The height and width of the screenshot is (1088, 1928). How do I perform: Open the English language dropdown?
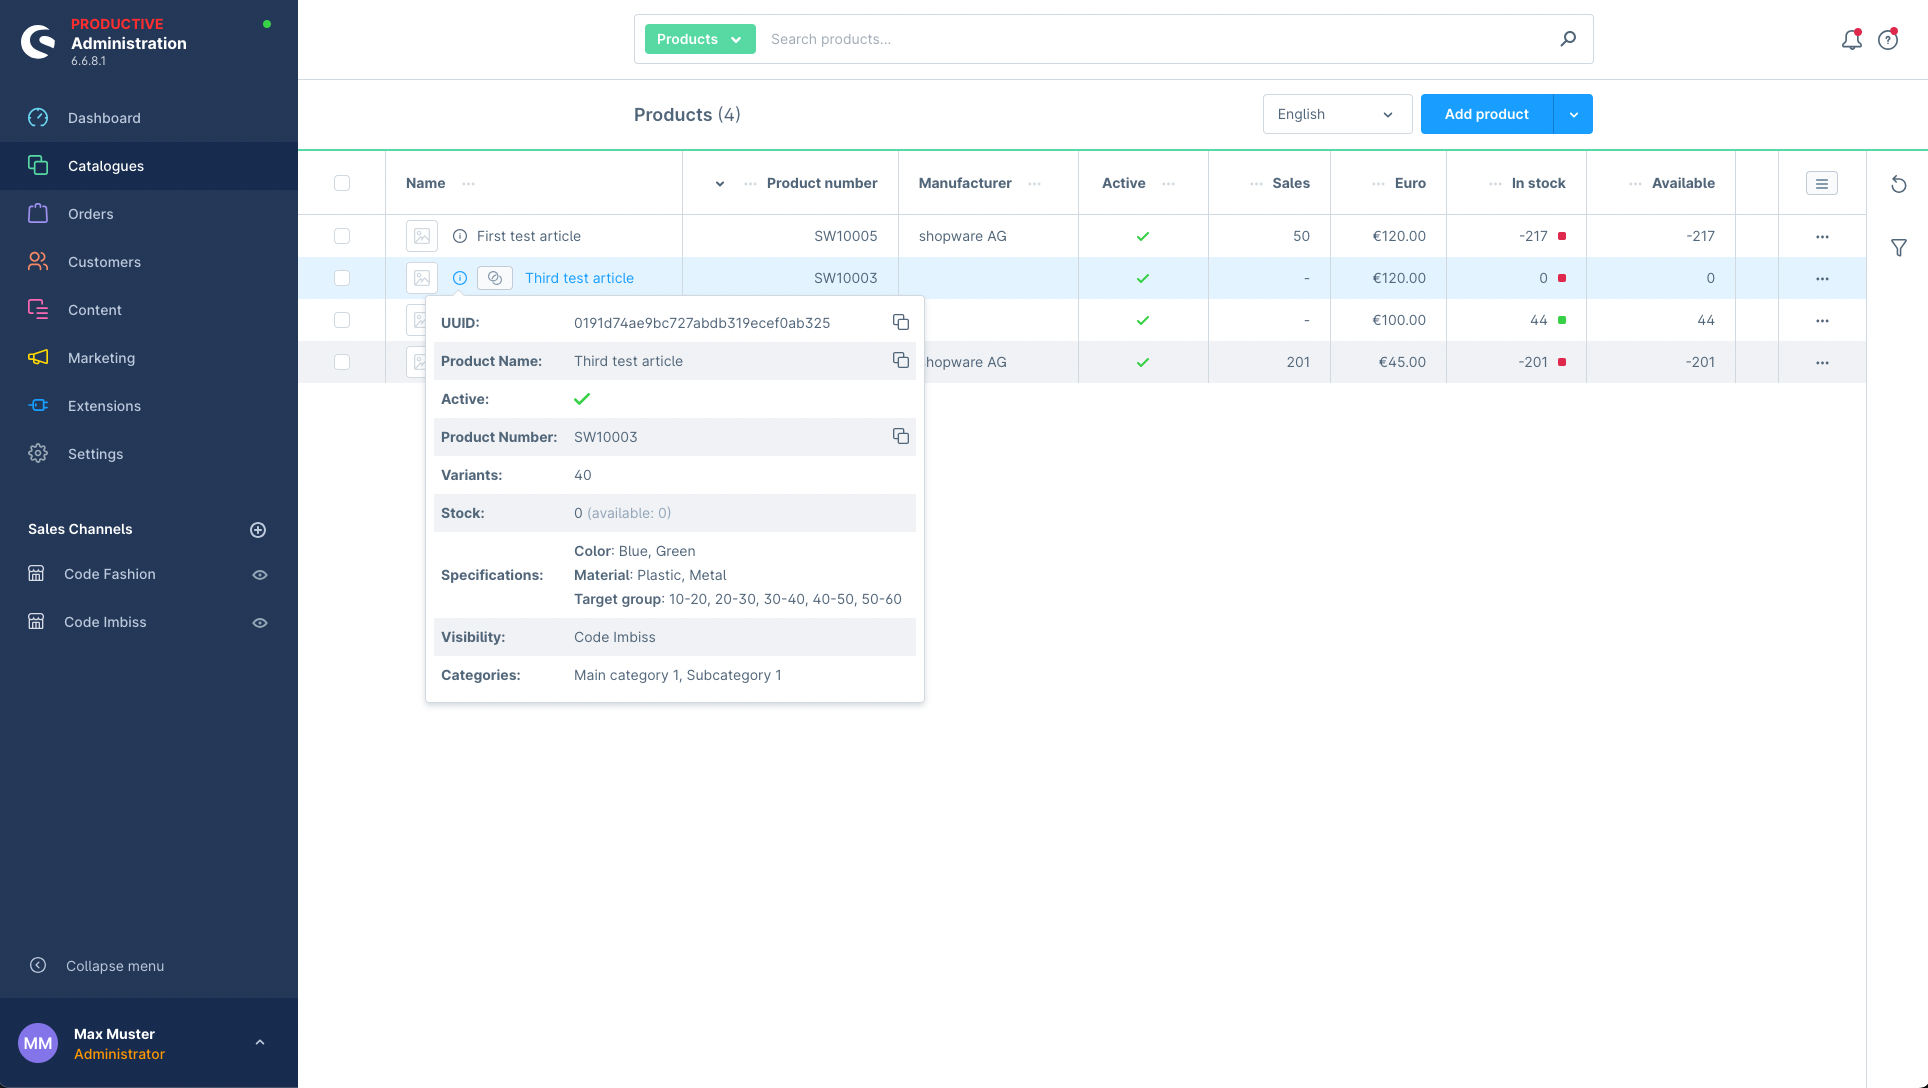1337,114
